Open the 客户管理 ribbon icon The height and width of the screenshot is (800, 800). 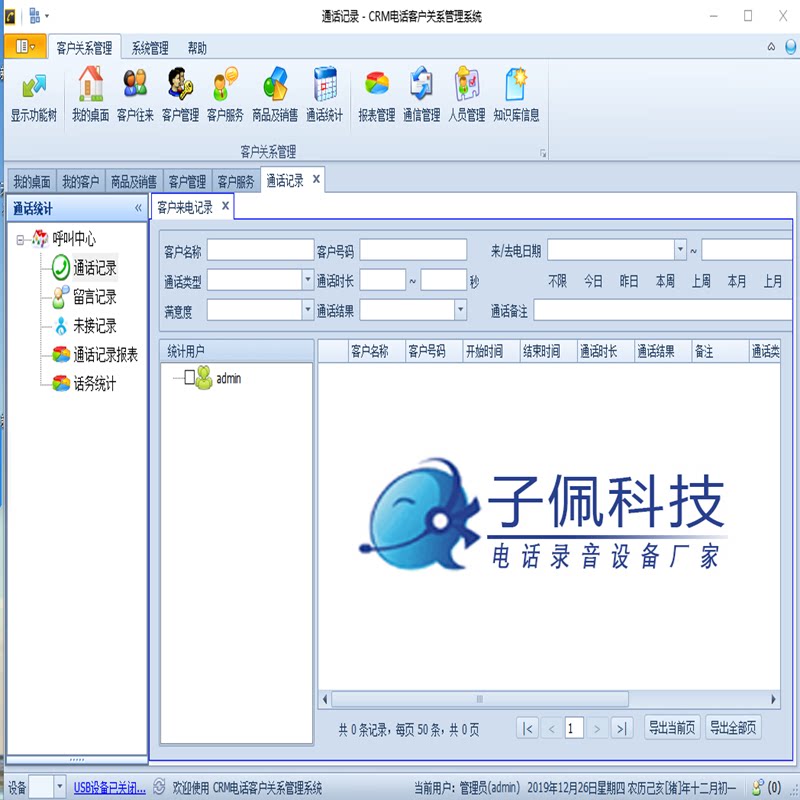(x=180, y=96)
